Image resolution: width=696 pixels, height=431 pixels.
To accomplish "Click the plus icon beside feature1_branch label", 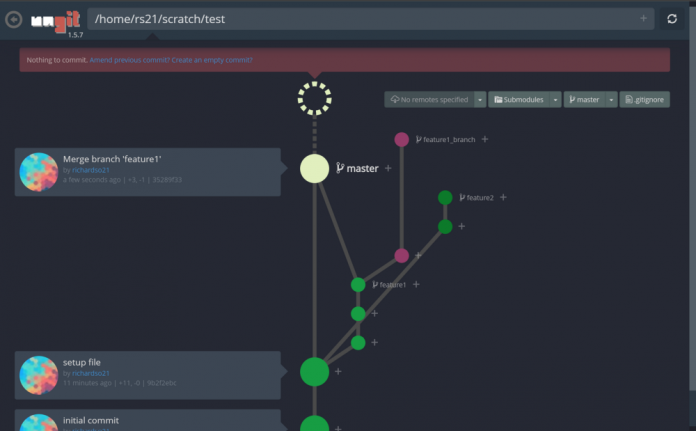I will pos(485,139).
